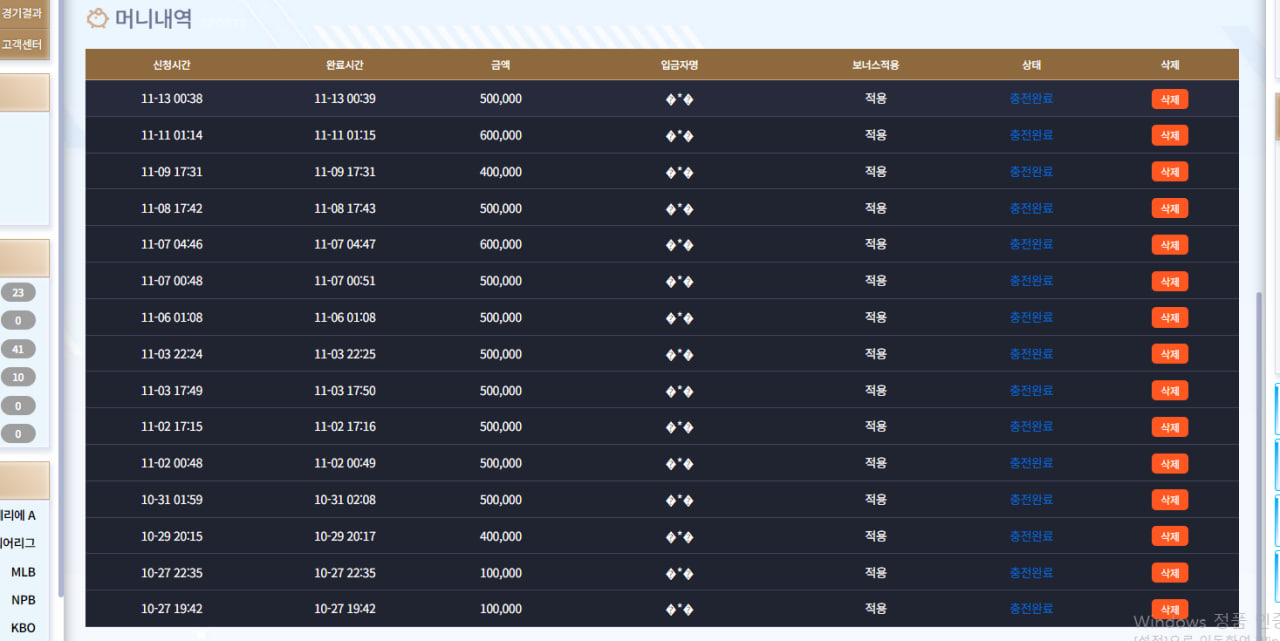Delete the 11-06 01:08 deposit record
1280x641 pixels.
tap(1169, 318)
